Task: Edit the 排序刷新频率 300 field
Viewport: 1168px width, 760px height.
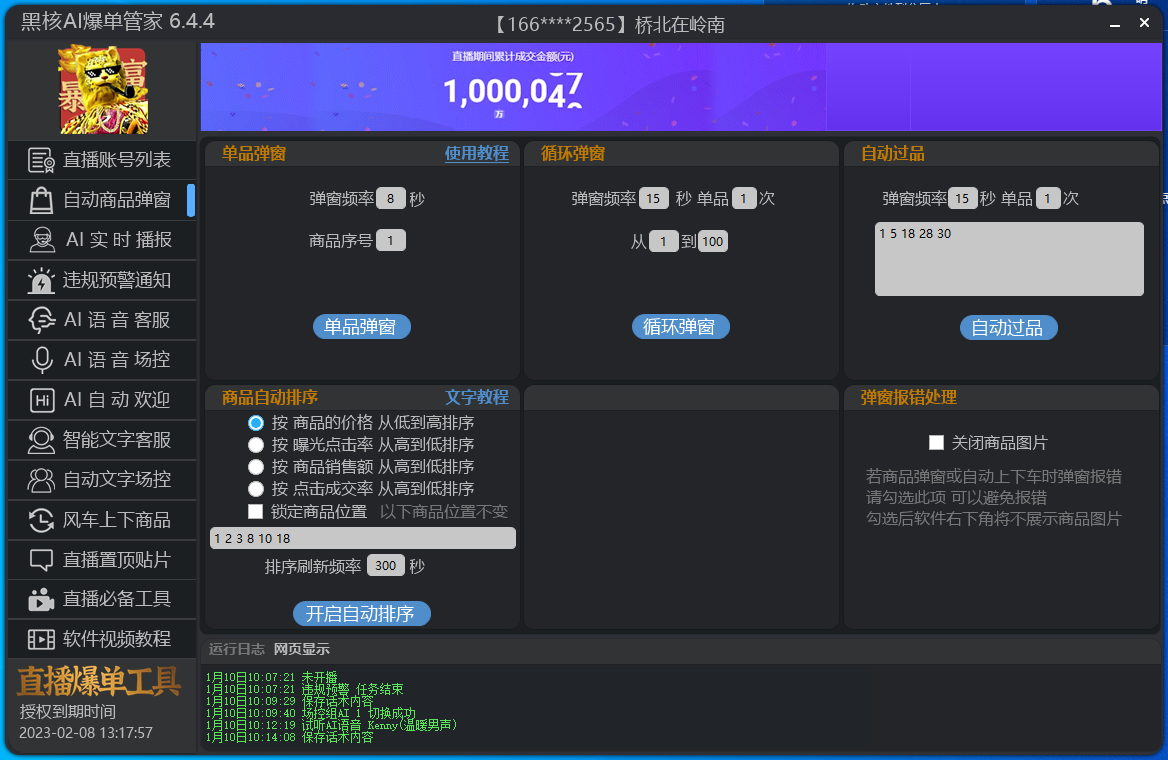Action: (x=385, y=566)
